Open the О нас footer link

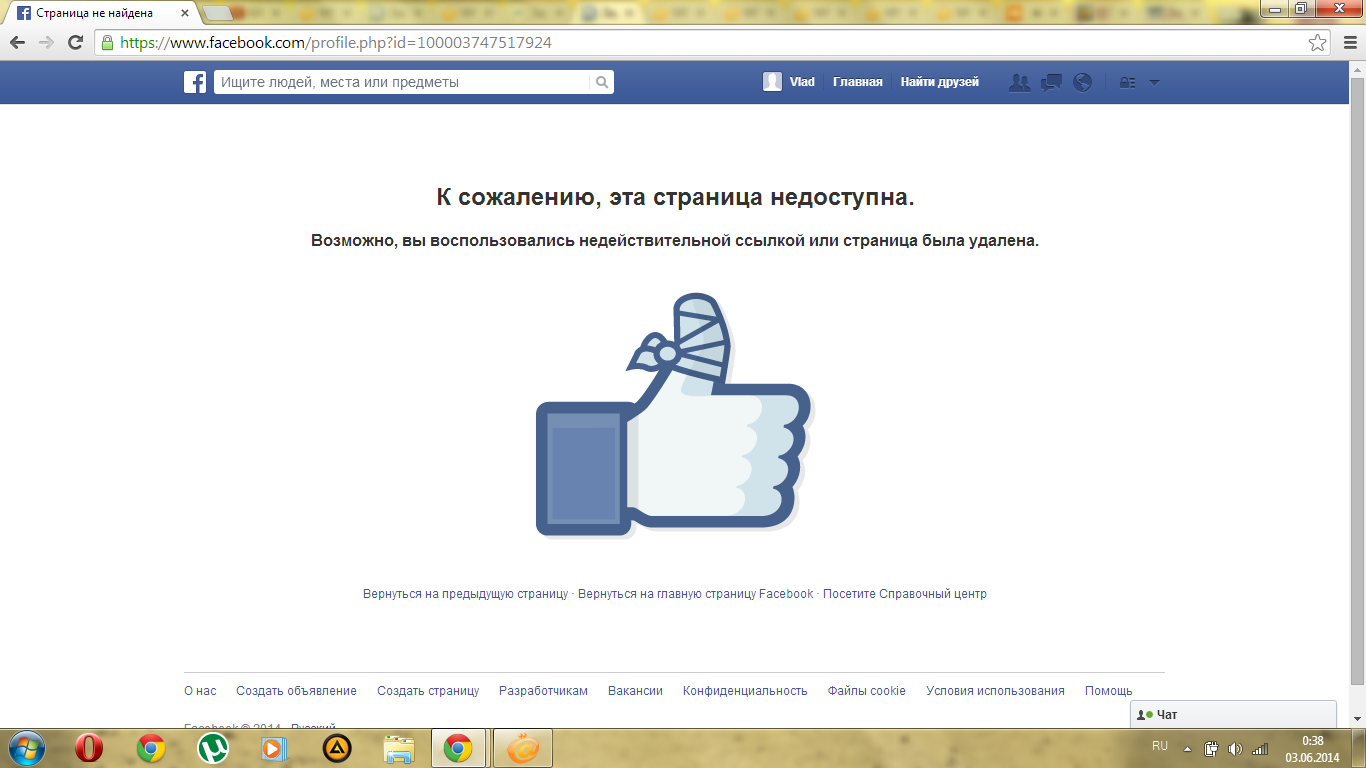point(200,691)
